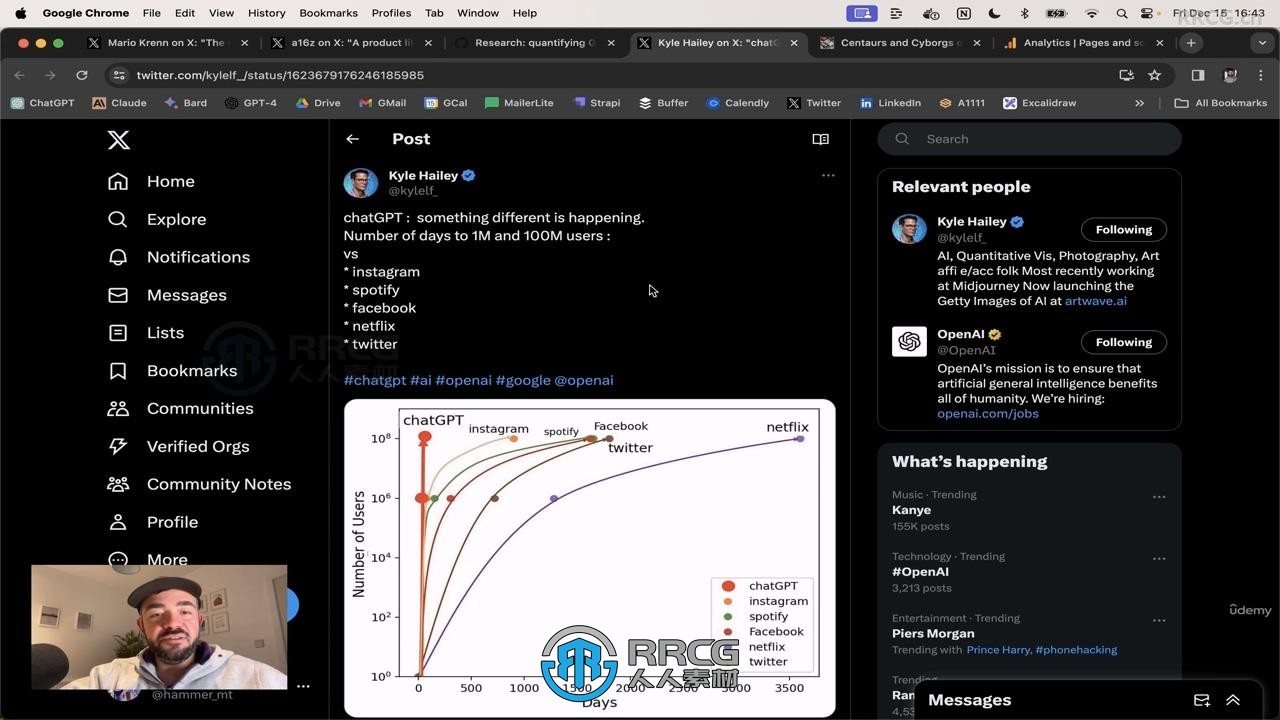Click the #openai hashtag

point(463,380)
